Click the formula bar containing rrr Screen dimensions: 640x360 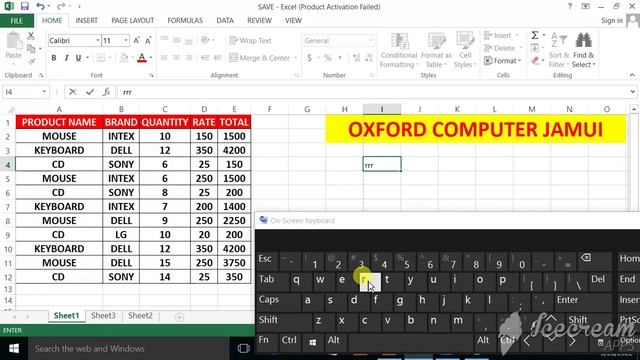(x=372, y=92)
